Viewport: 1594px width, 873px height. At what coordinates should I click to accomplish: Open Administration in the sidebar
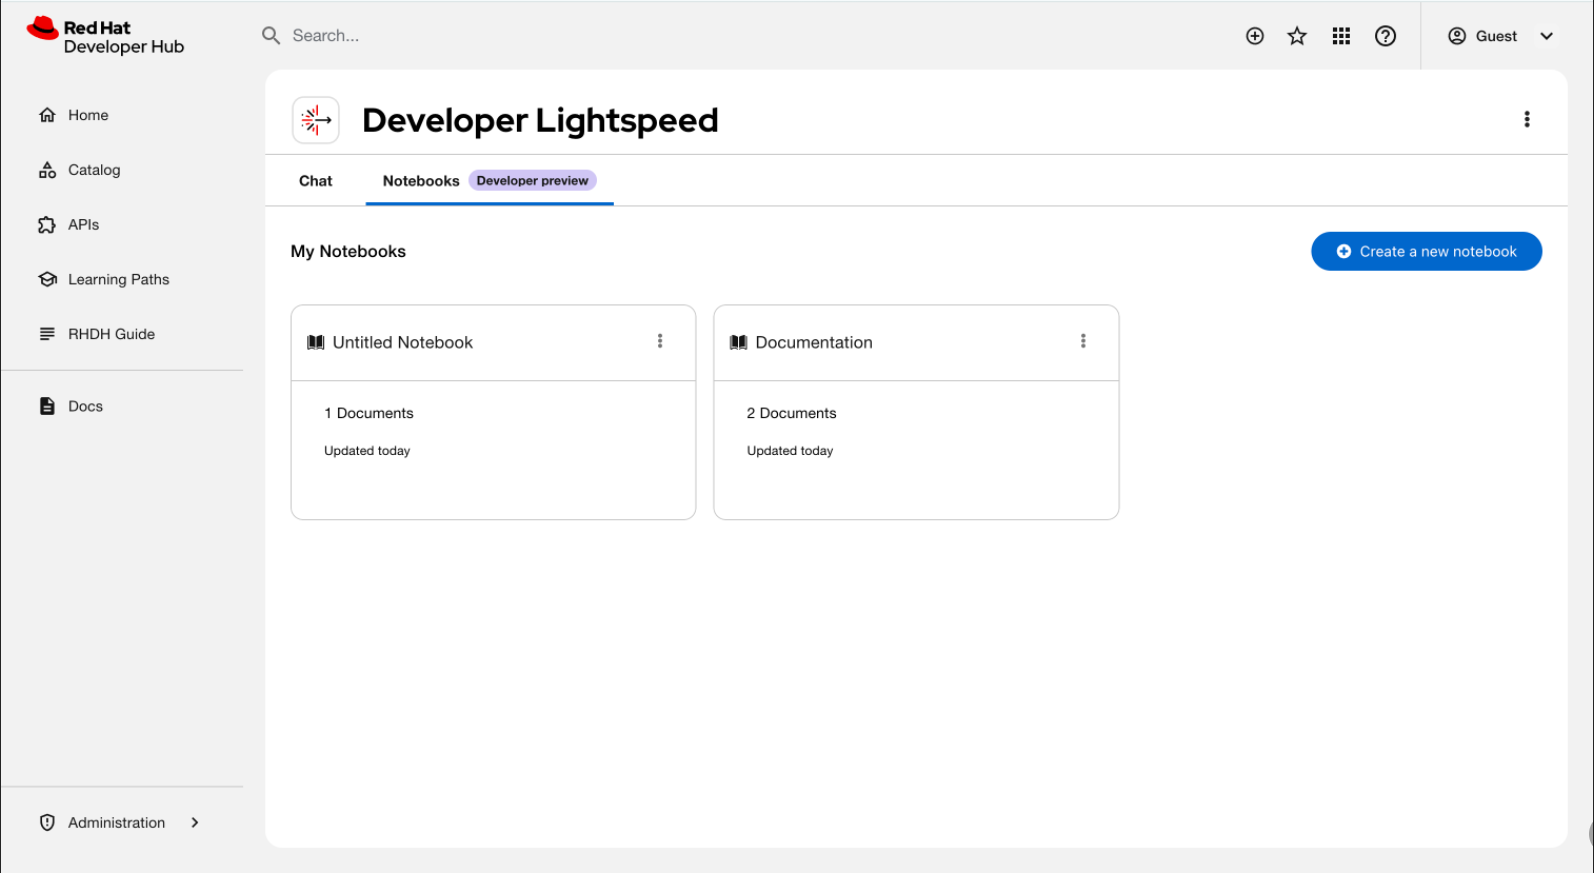point(117,823)
